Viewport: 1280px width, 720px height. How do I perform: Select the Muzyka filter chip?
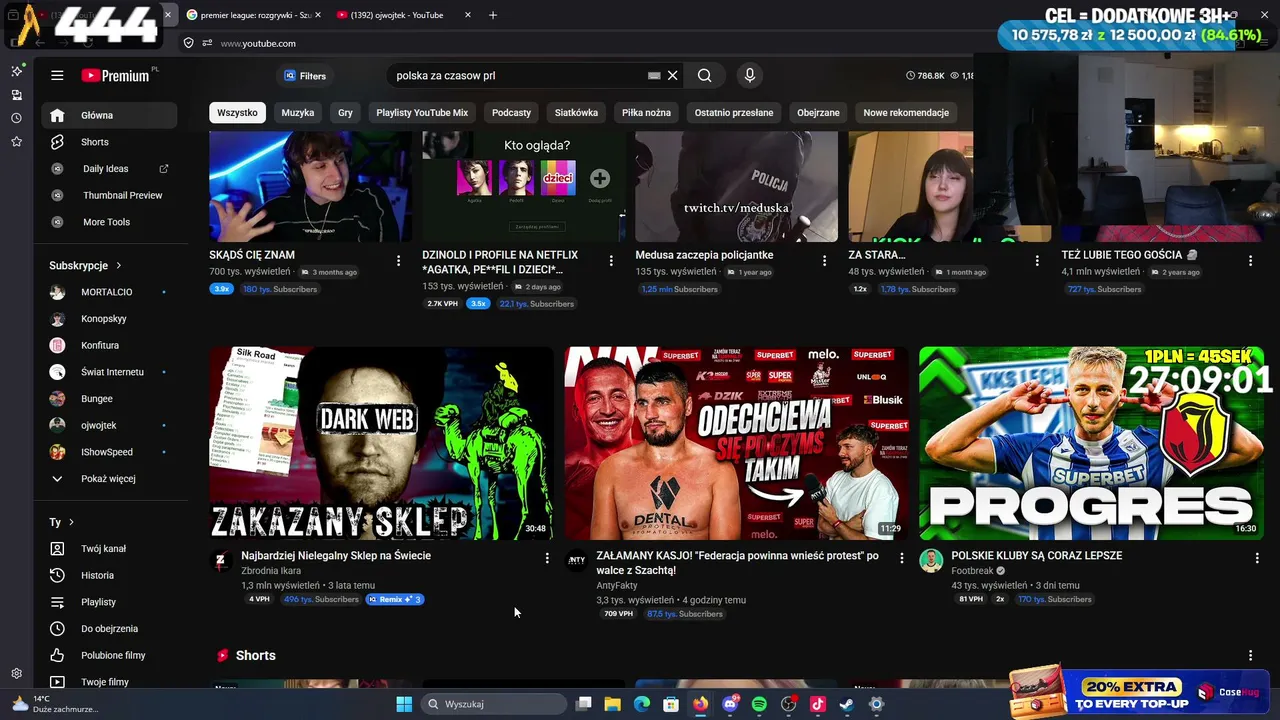(298, 113)
